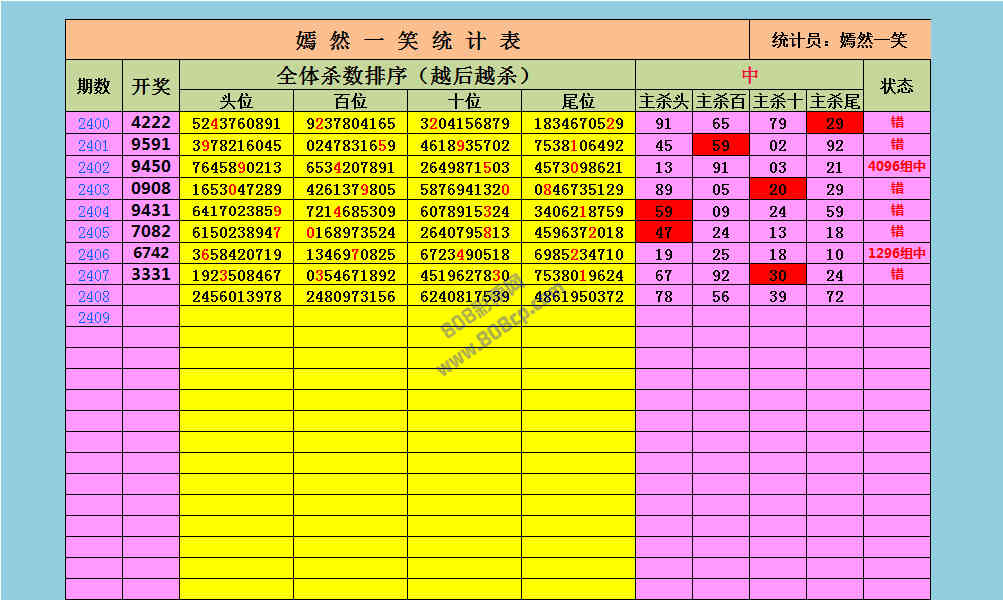Image resolution: width=1003 pixels, height=600 pixels.
Task: Select the empty period 2409 link
Action: pos(94,318)
